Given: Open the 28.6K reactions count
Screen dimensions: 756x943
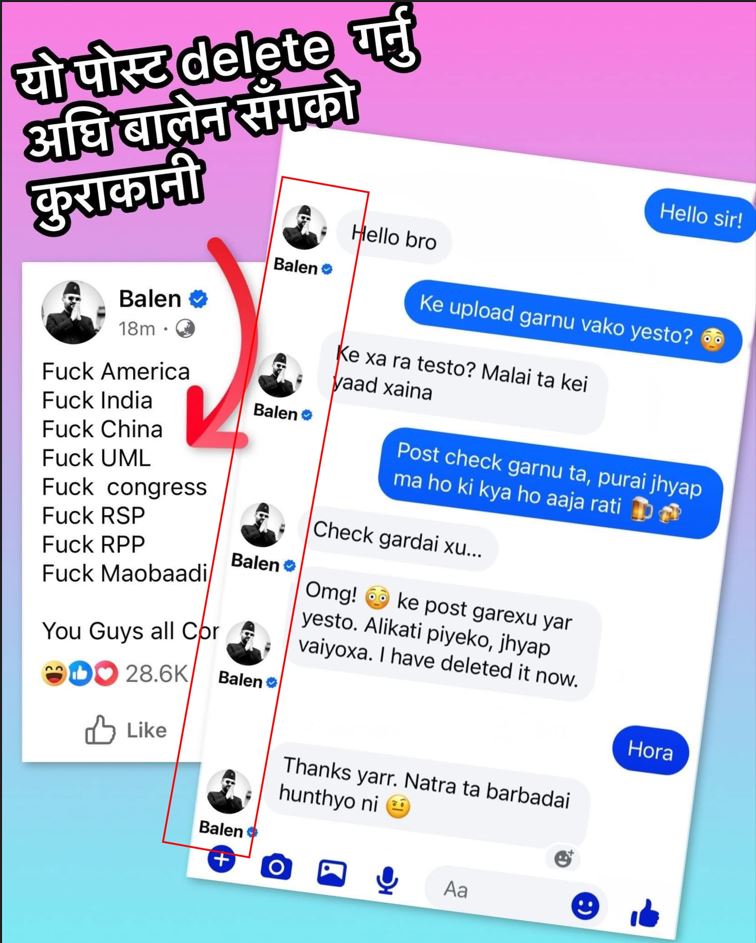Looking at the screenshot, I should [x=156, y=674].
